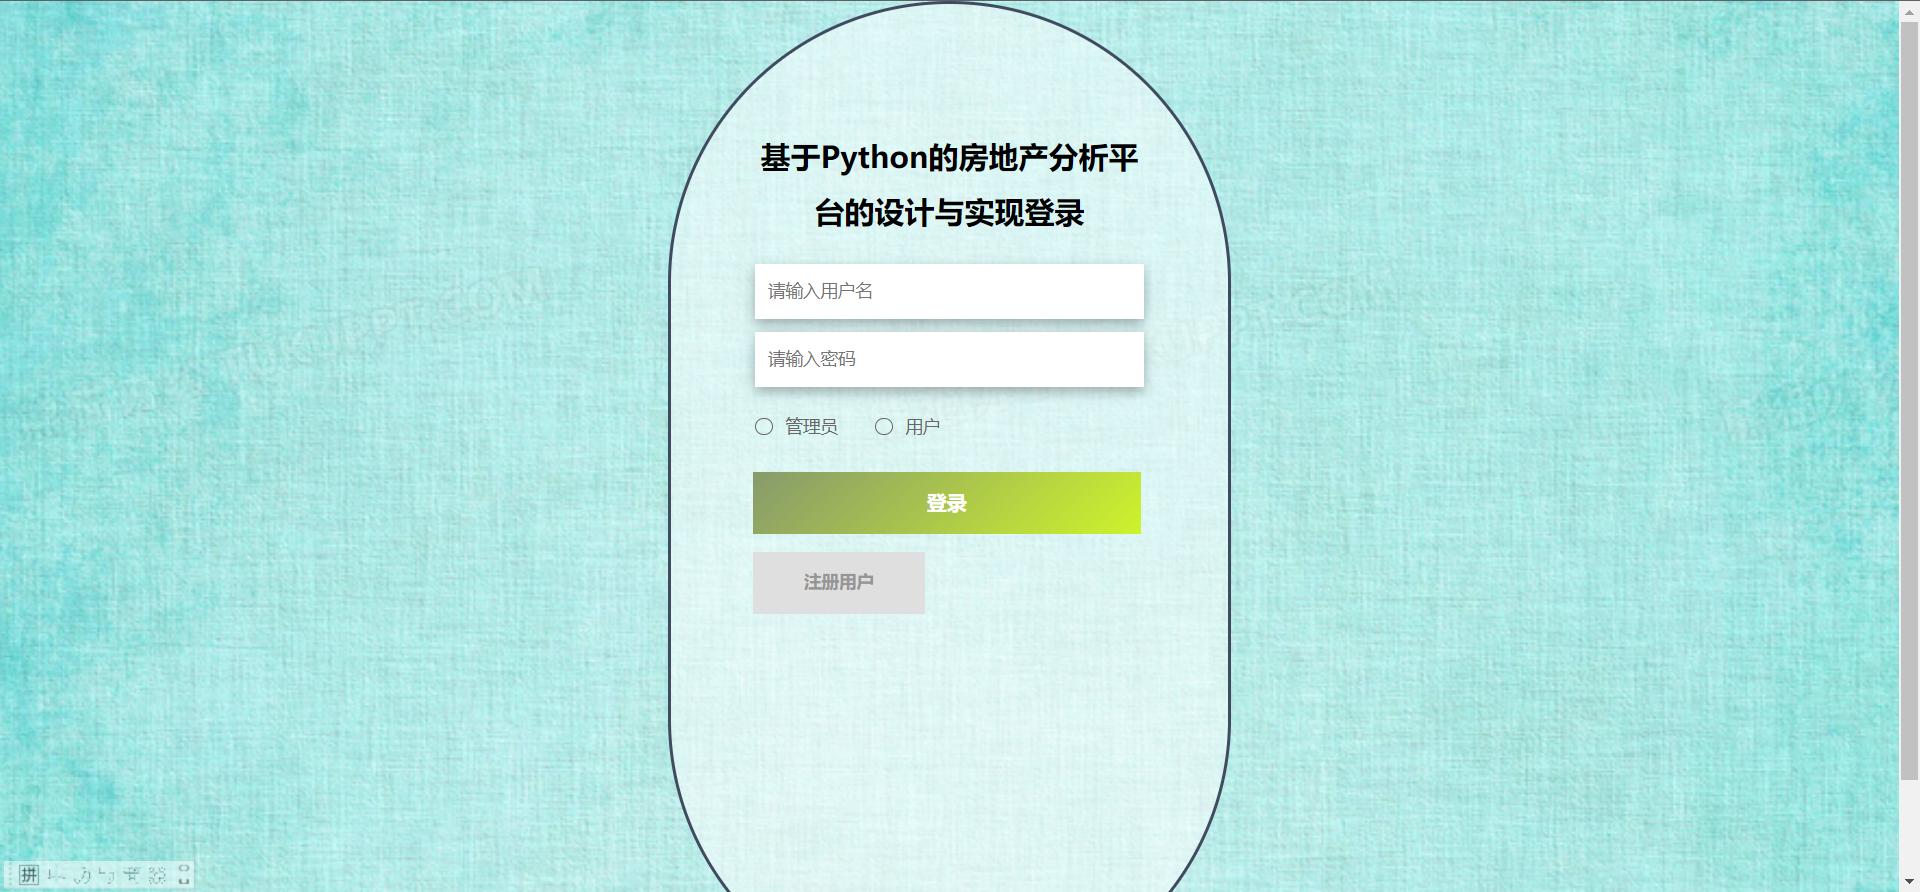1920x892 pixels.
Task: Select the 用户 radio button
Action: coord(884,427)
